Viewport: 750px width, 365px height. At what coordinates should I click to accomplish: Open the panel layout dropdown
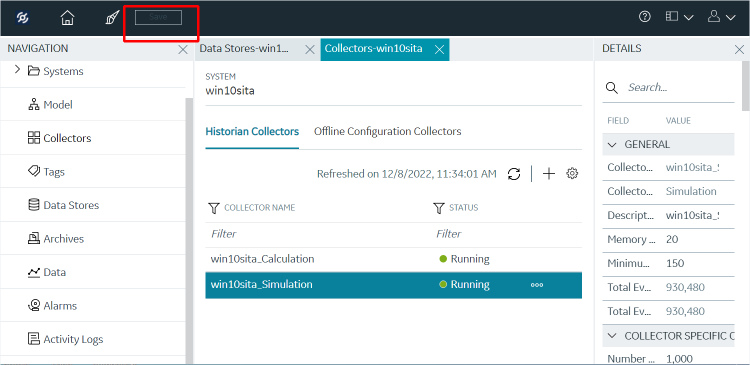point(679,17)
